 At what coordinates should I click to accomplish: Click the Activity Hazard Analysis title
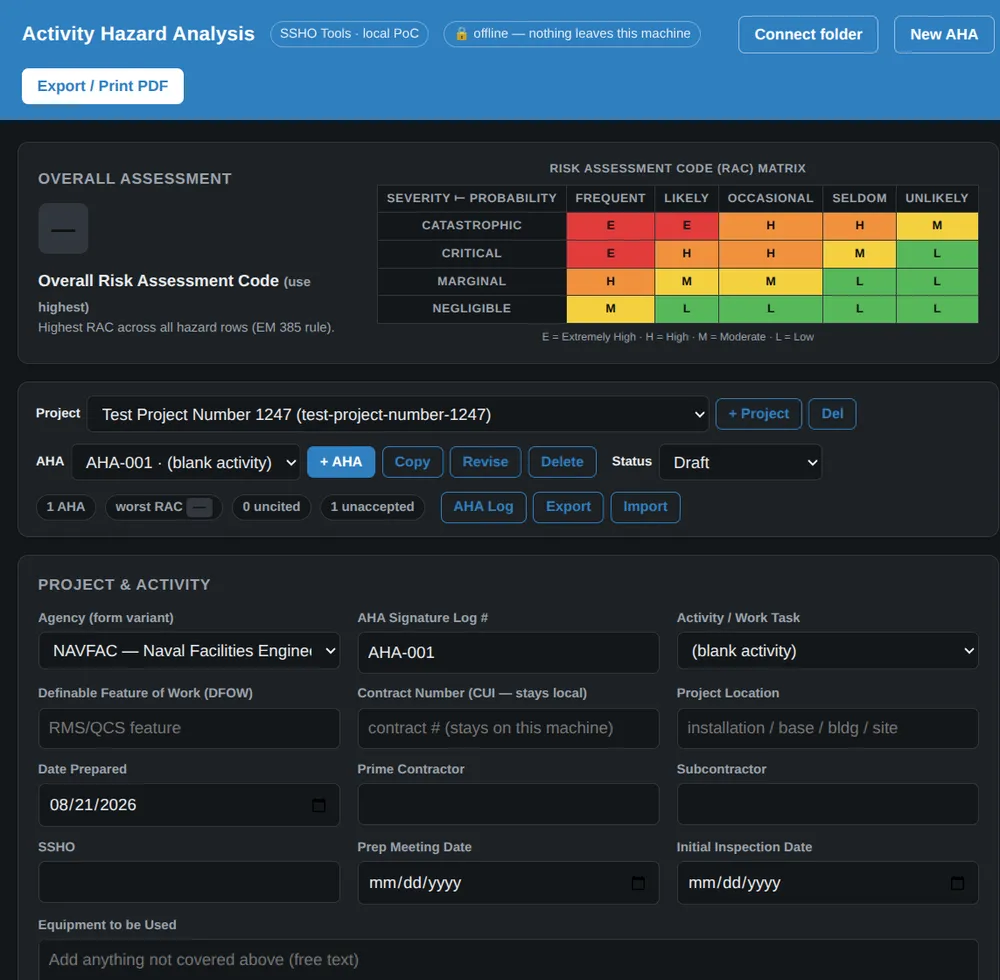tap(138, 34)
